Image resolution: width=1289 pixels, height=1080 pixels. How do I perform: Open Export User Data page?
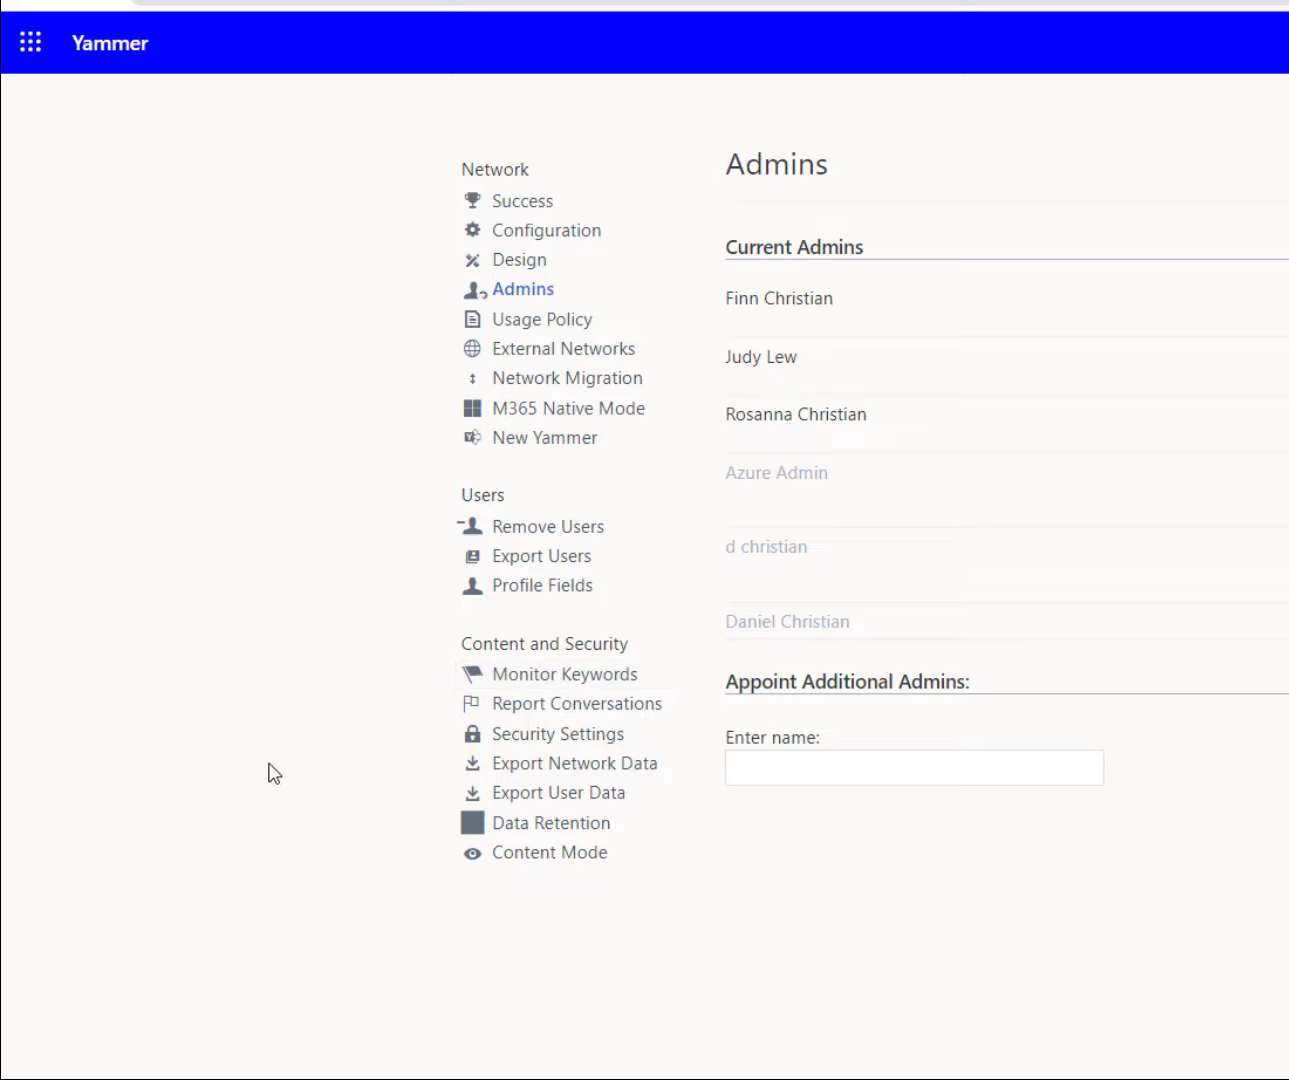pyautogui.click(x=558, y=793)
